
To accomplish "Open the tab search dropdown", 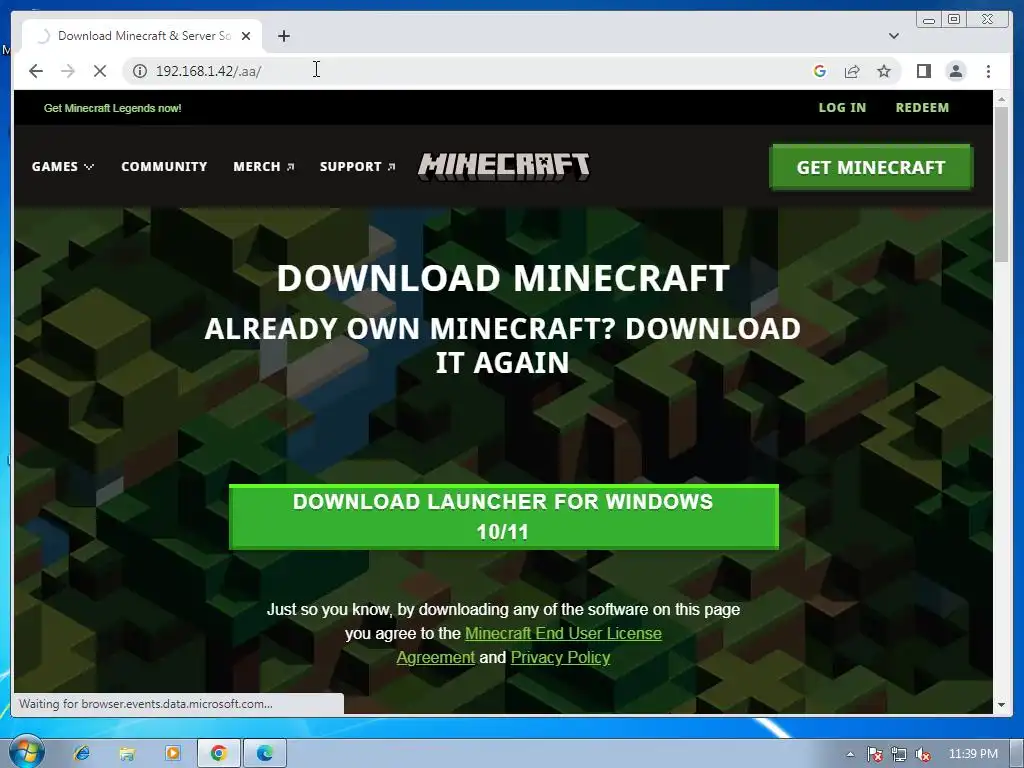I will click(894, 36).
